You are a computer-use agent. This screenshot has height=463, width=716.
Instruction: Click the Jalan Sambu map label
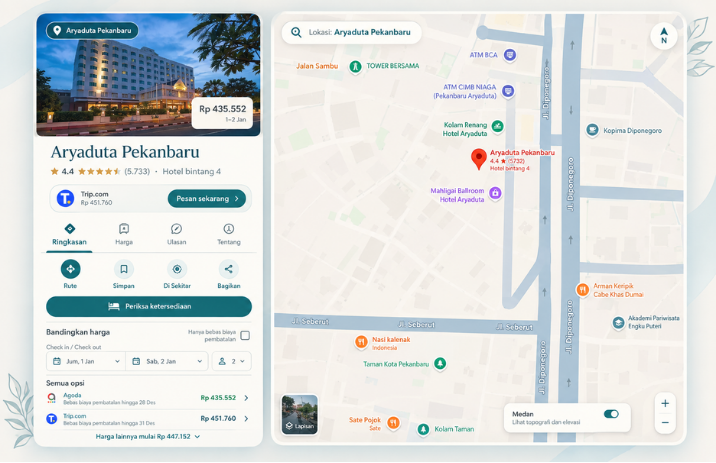pyautogui.click(x=317, y=66)
